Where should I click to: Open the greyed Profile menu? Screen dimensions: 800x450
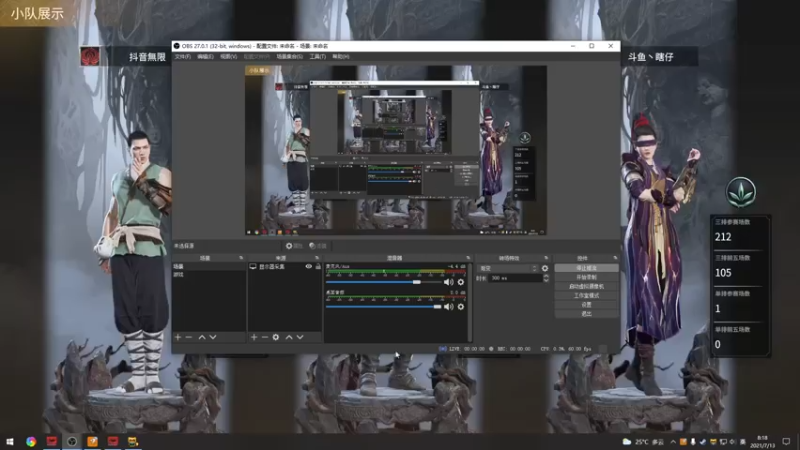(x=257, y=57)
